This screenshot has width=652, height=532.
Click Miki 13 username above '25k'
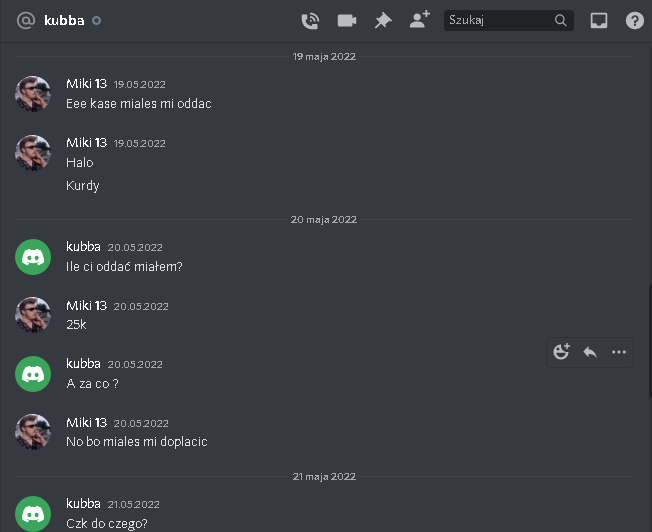tap(86, 306)
